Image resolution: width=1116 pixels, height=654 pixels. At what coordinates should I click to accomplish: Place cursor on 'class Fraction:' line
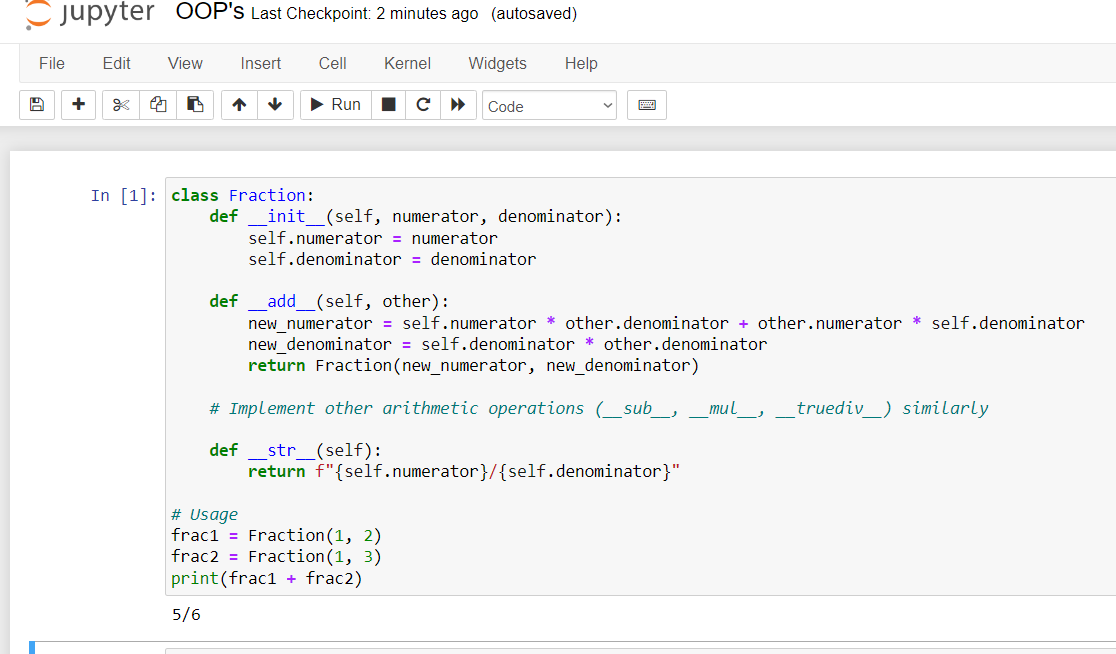[x=243, y=196]
